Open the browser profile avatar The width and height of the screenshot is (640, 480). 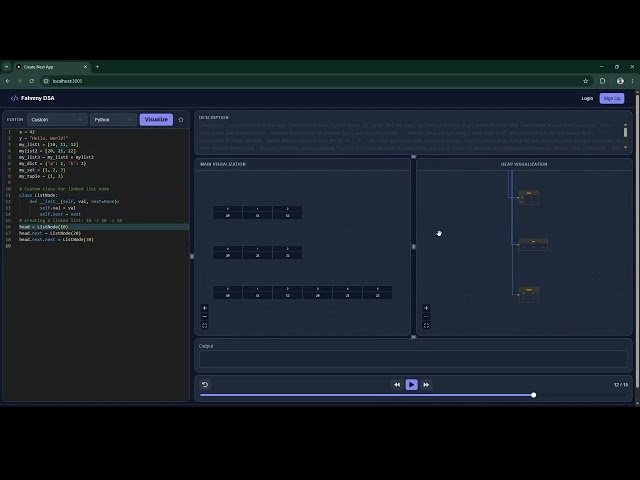[620, 81]
